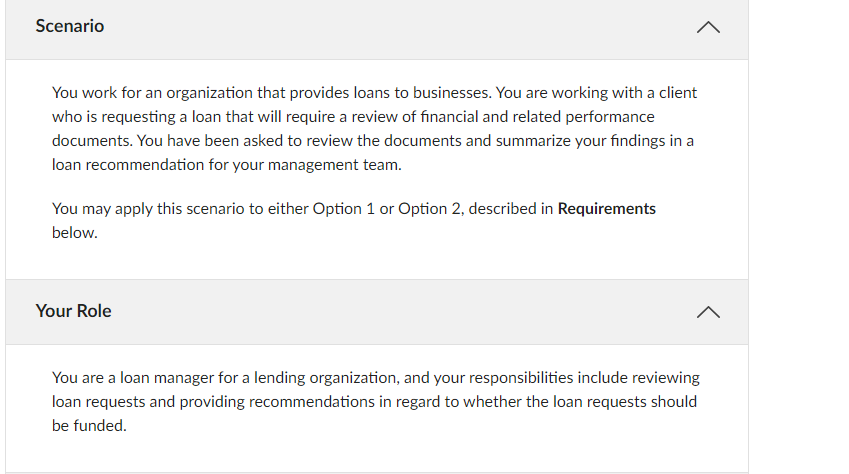Click the chevron arrow in the Your Role header
This screenshot has width=849, height=474.
pyautogui.click(x=707, y=312)
